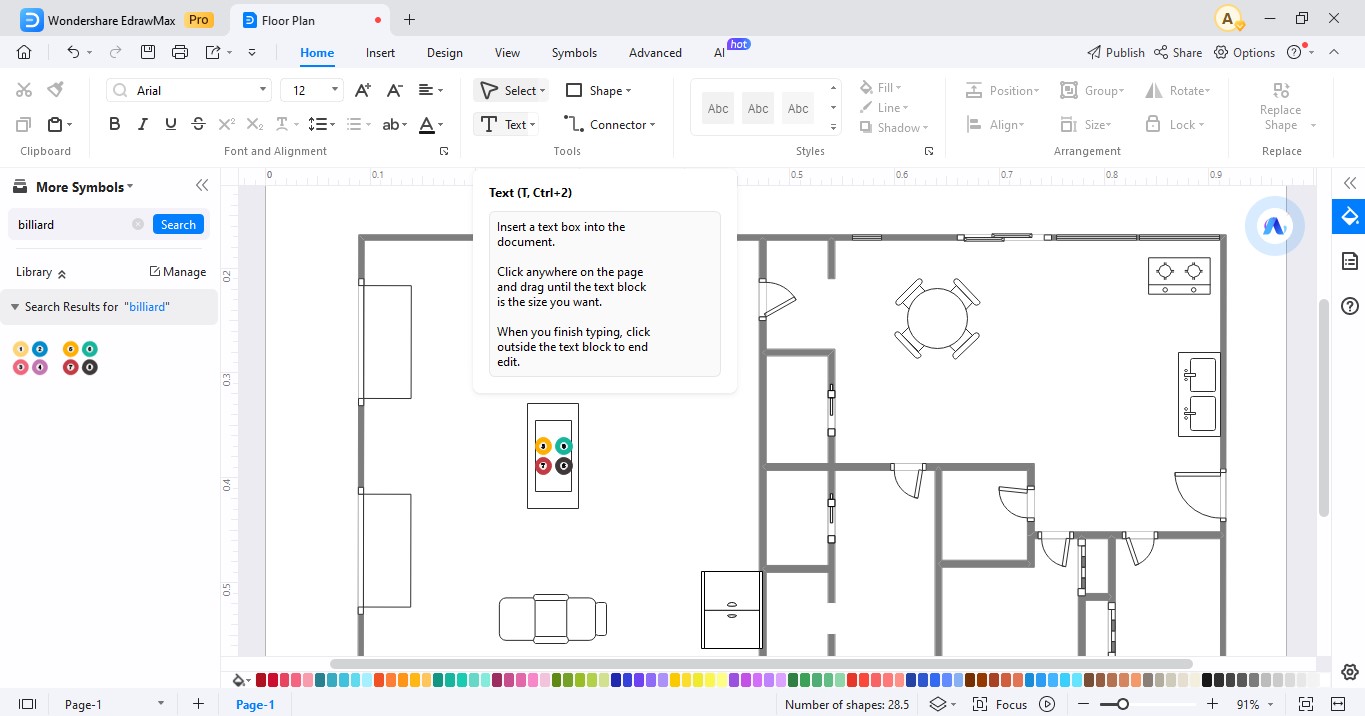Switch to the View tab
This screenshot has width=1365, height=716.
point(507,53)
